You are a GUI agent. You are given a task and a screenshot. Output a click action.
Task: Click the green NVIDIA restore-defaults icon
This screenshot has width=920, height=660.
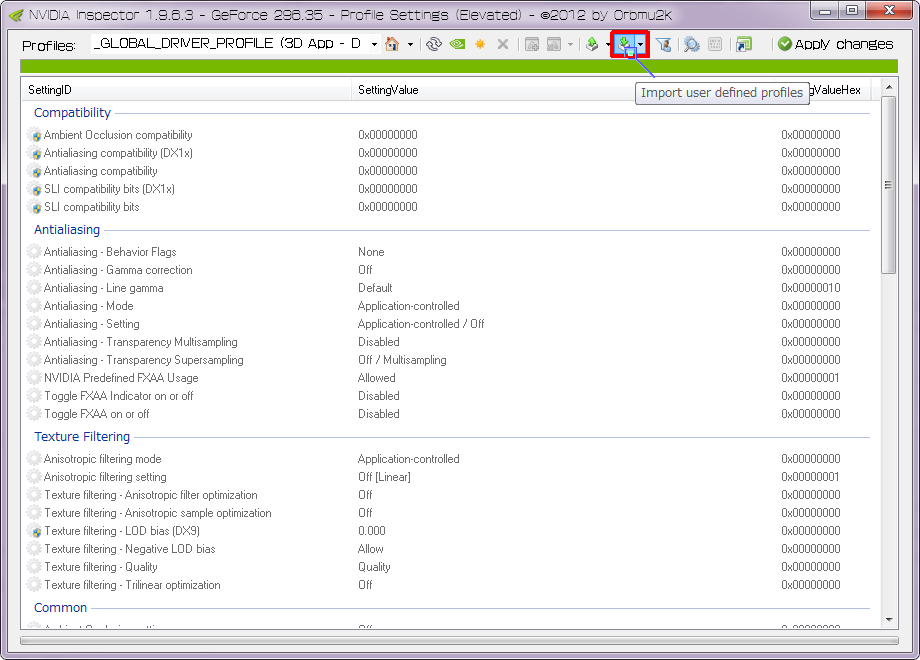click(x=457, y=44)
